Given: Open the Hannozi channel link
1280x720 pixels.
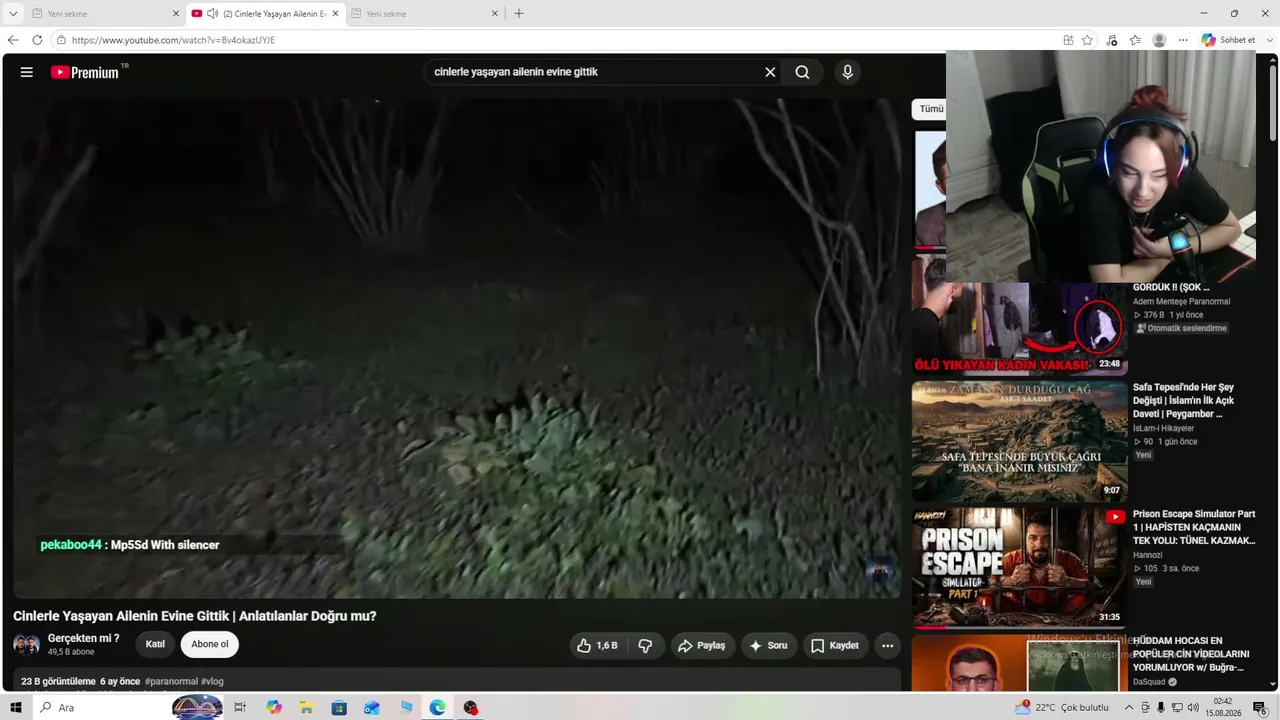Looking at the screenshot, I should coord(1148,555).
